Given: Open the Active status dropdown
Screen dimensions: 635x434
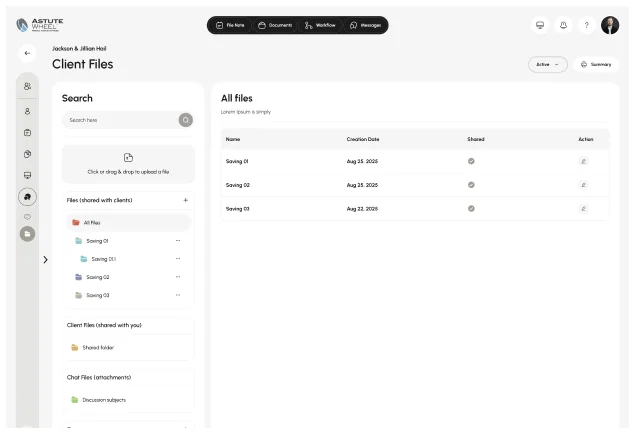Looking at the screenshot, I should 548,64.
